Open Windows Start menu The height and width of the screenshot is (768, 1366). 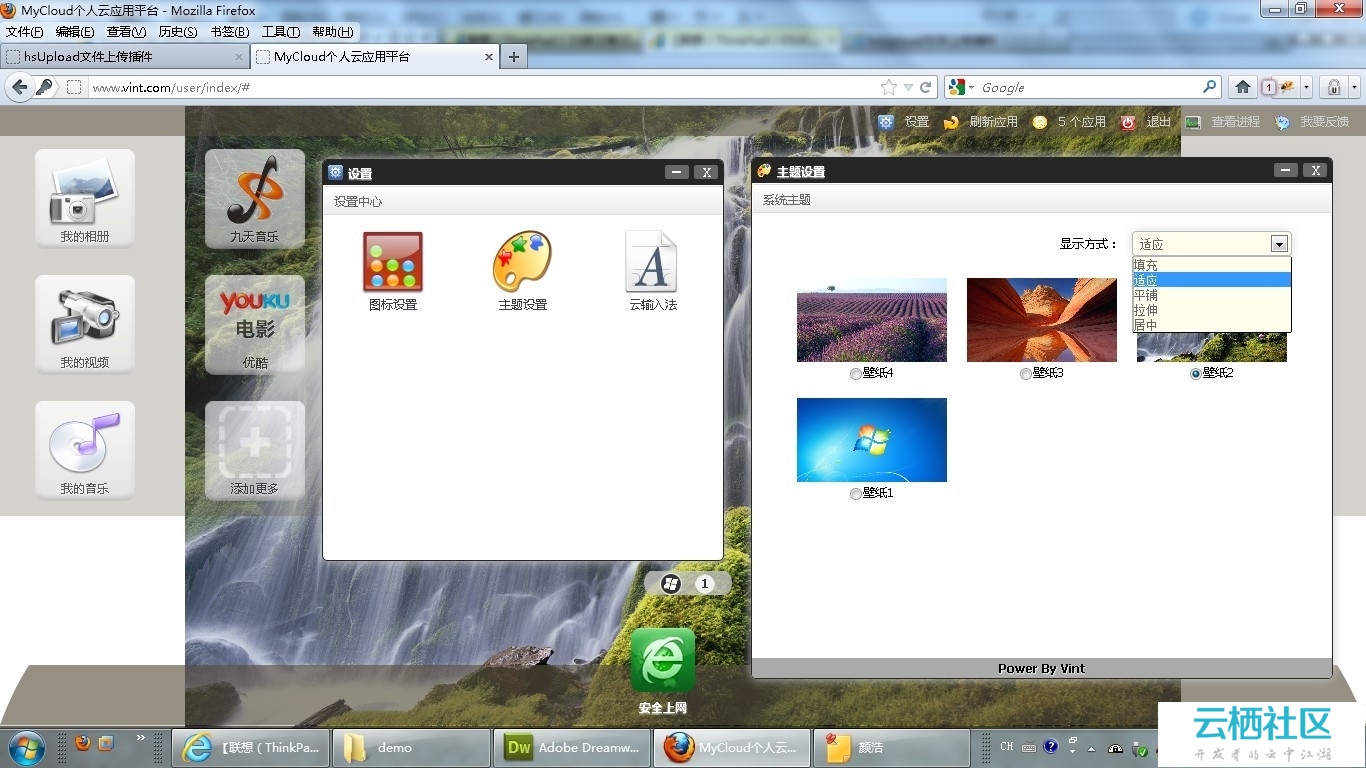pos(26,746)
